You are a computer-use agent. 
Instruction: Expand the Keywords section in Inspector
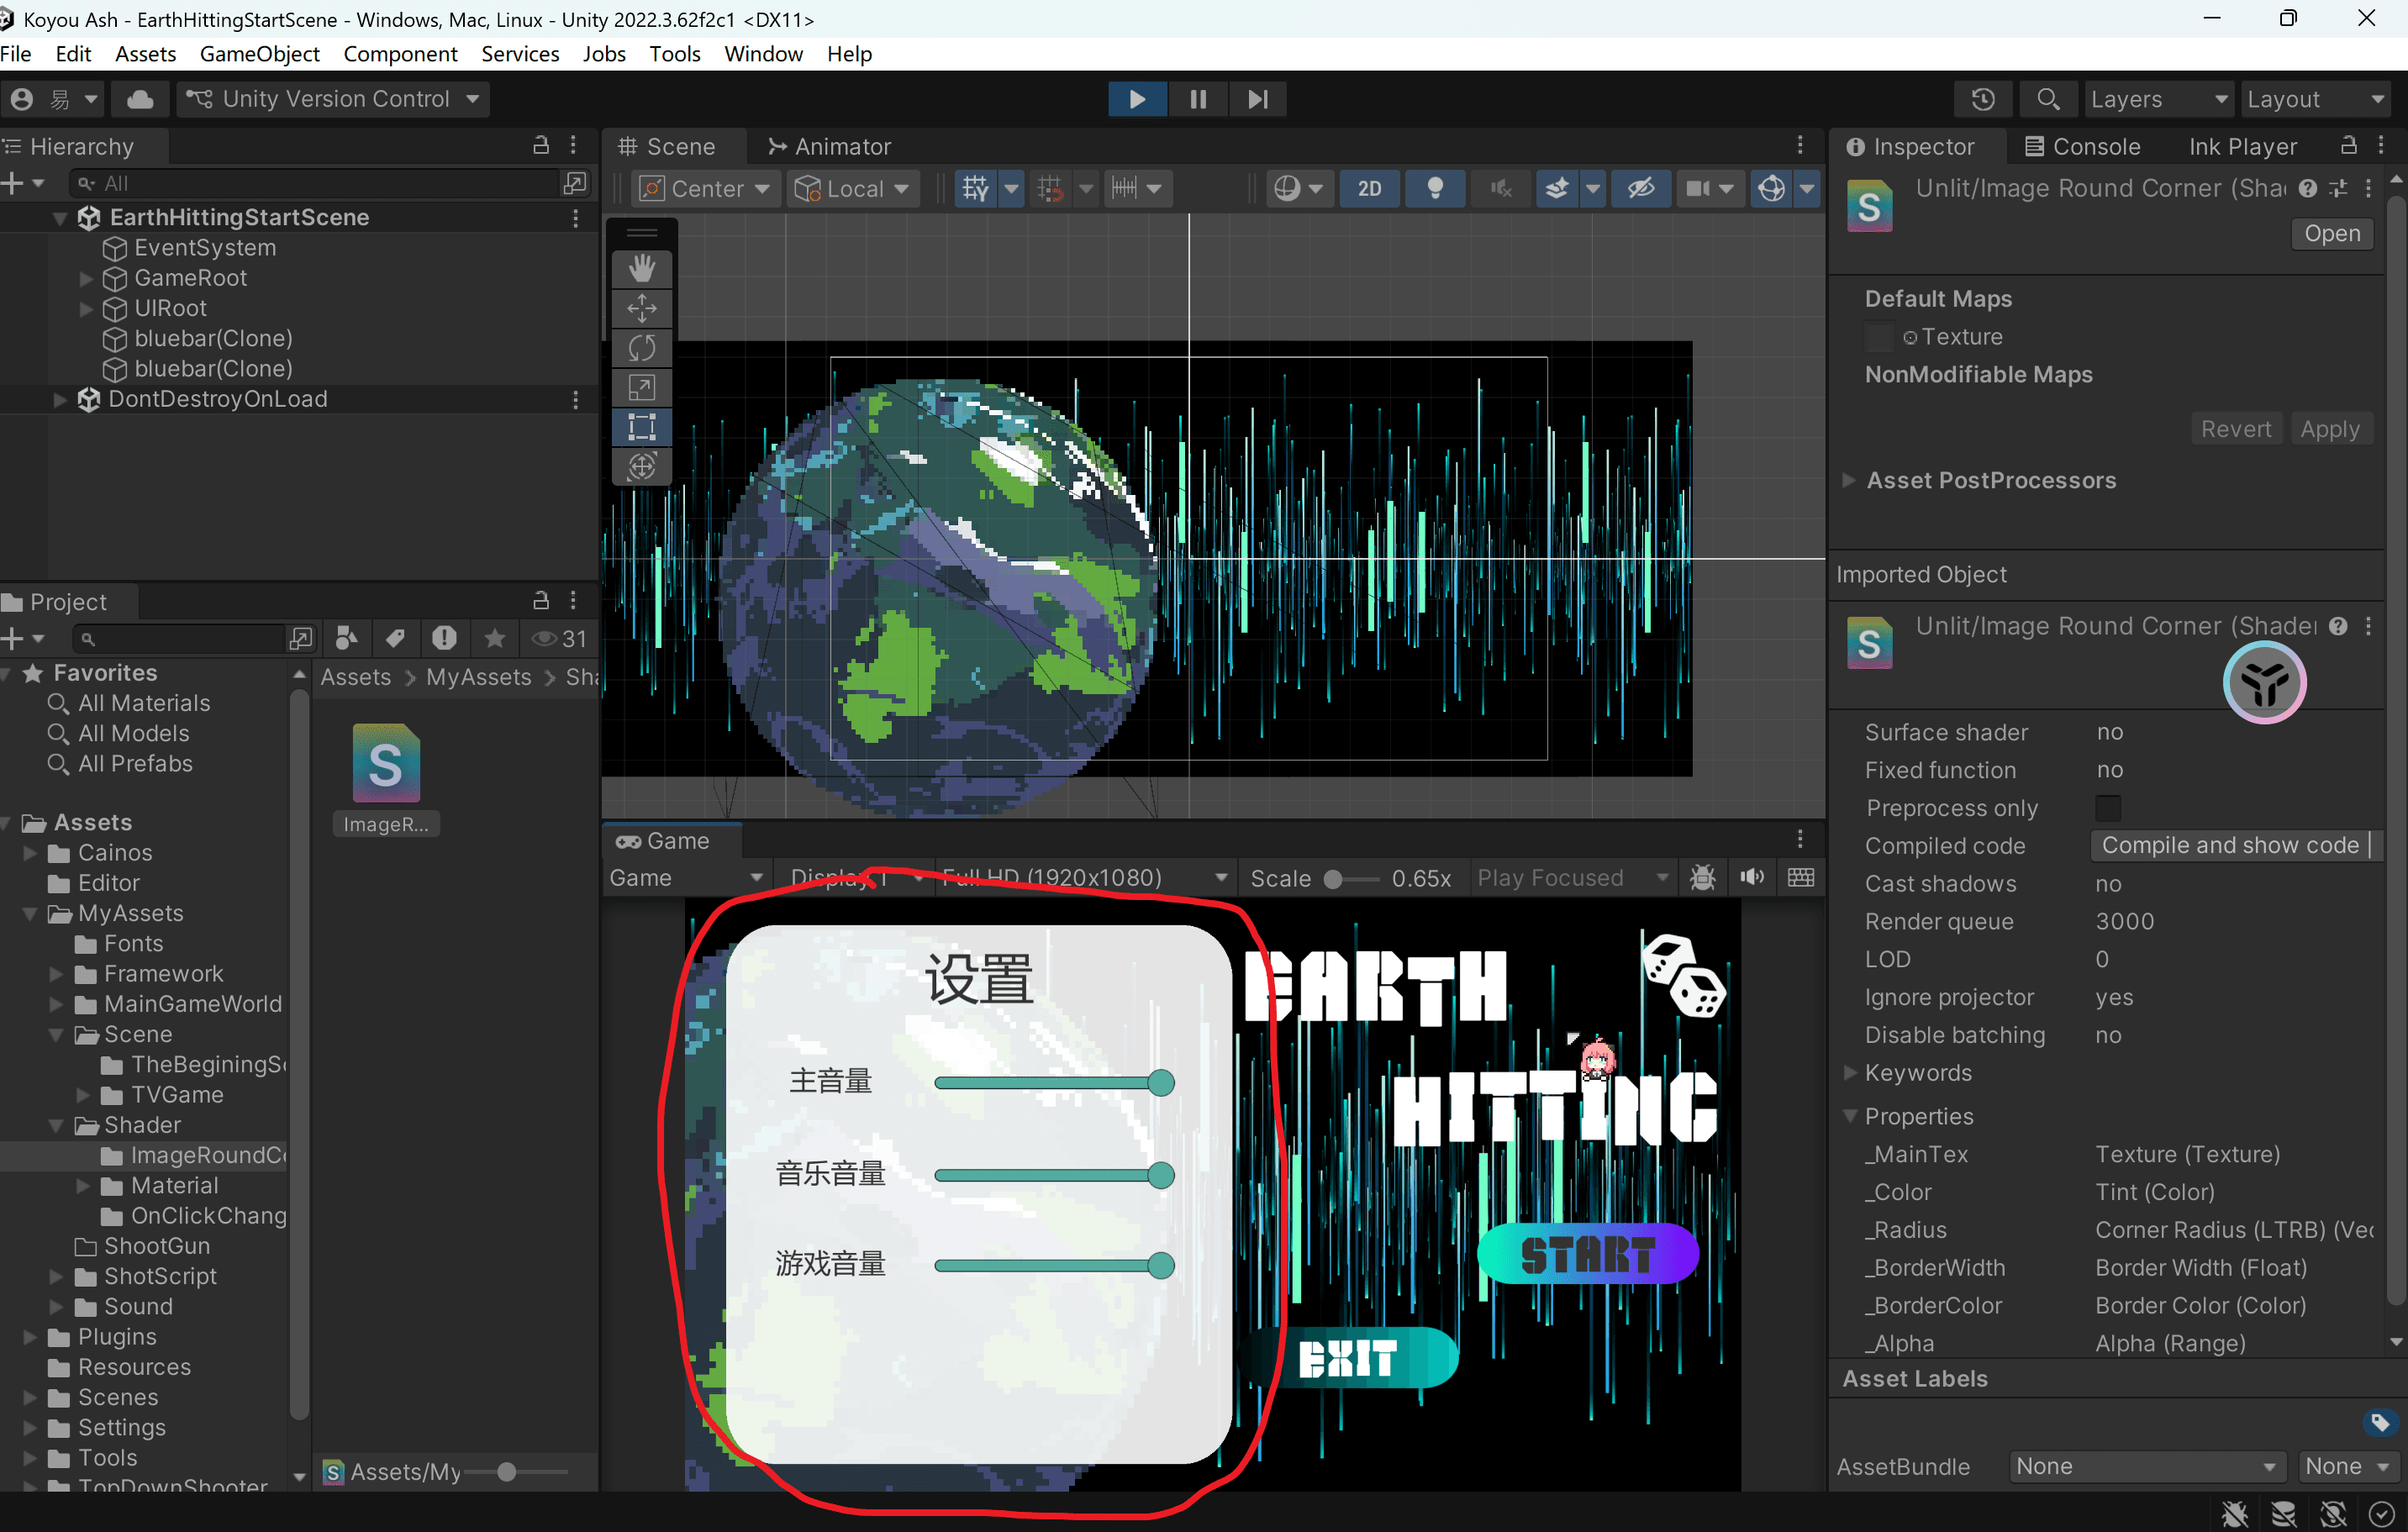[x=1849, y=1073]
